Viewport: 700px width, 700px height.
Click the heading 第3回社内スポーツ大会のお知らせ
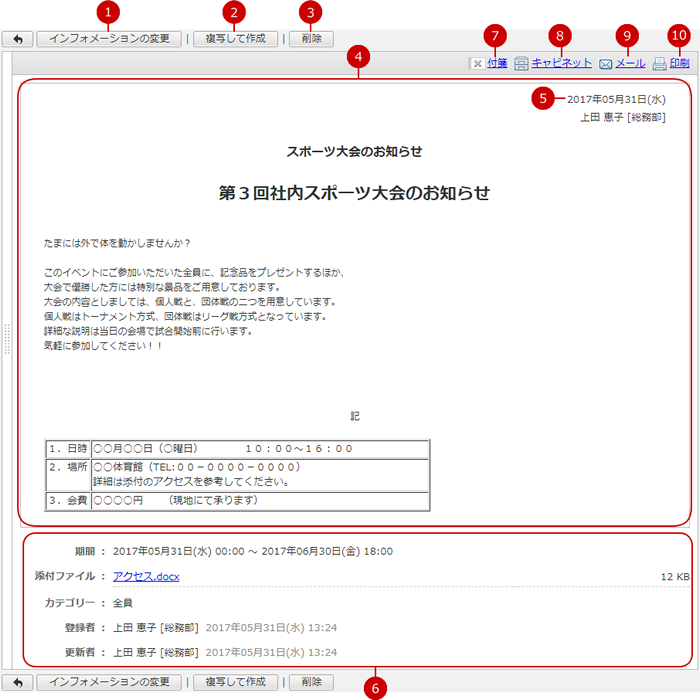point(354,193)
